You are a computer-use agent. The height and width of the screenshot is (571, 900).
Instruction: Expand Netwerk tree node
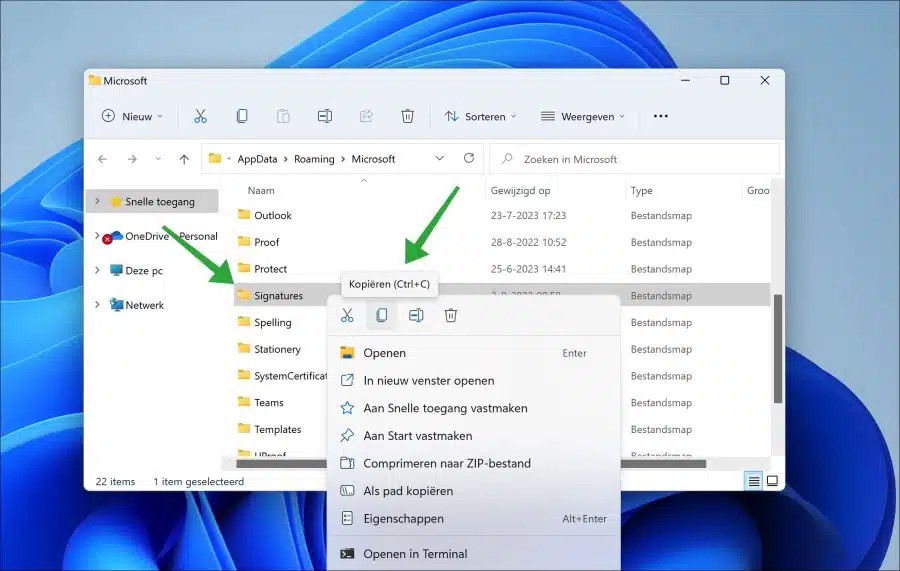click(98, 305)
